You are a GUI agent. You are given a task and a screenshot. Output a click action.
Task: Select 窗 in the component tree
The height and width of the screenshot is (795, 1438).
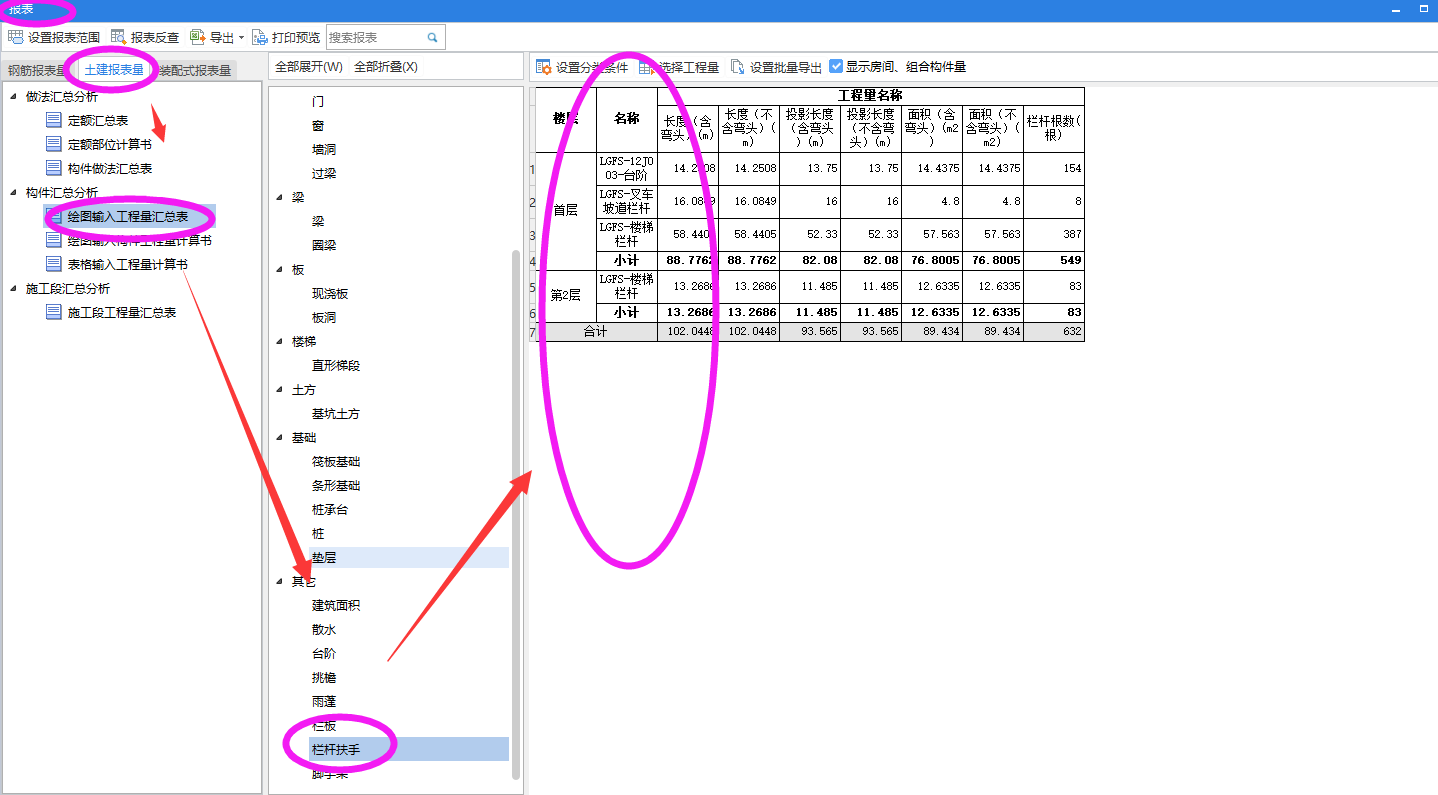click(318, 125)
